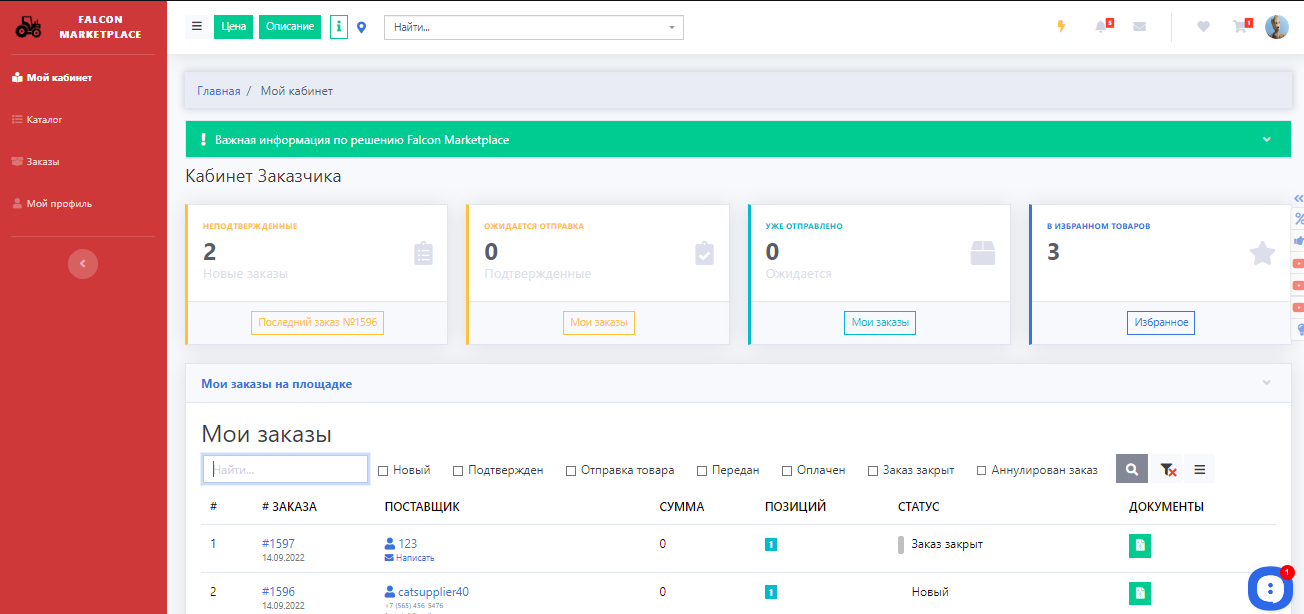1304x614 pixels.
Task: Click the hamburger menu icon in top bar
Action: tap(197, 27)
